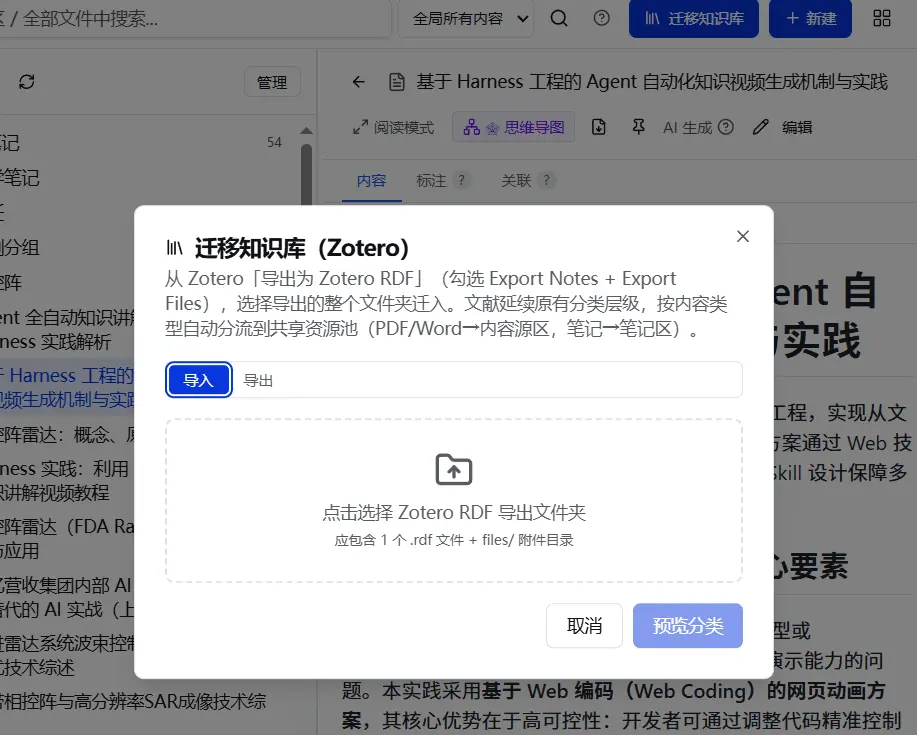Open the help question mark icon by search
The image size is (917, 735).
[601, 18]
